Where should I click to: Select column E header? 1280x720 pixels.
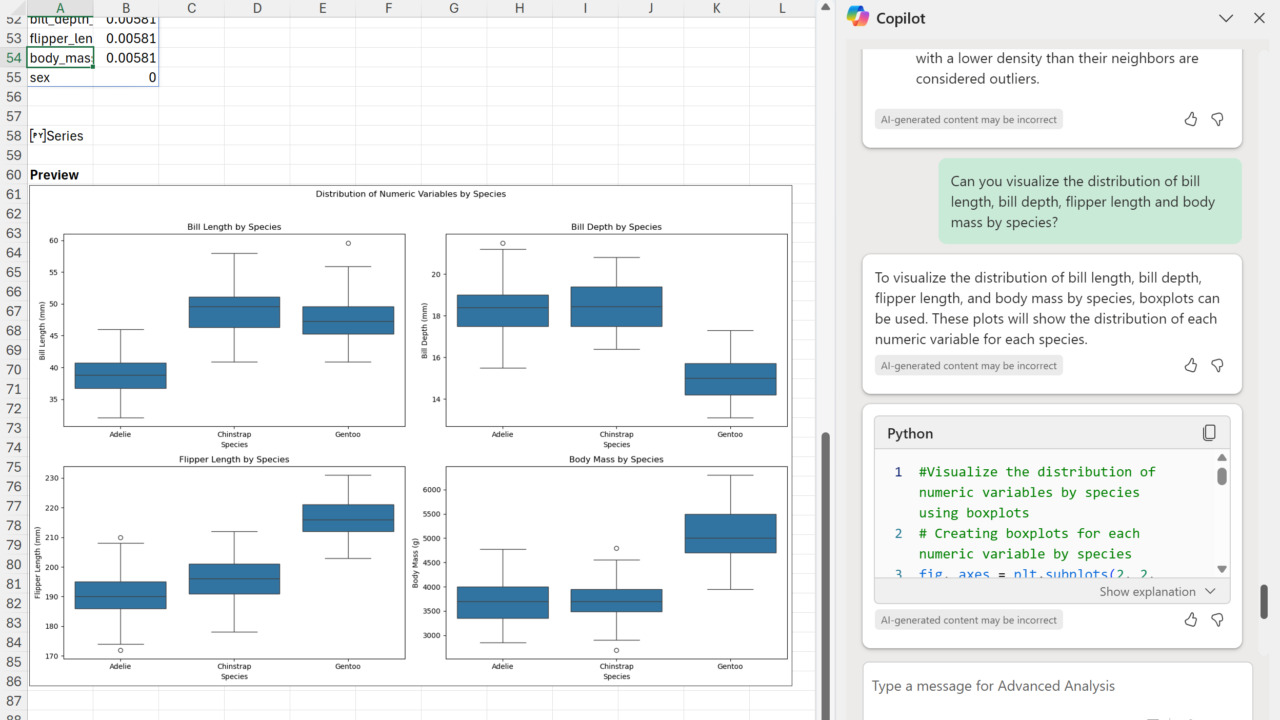322,8
